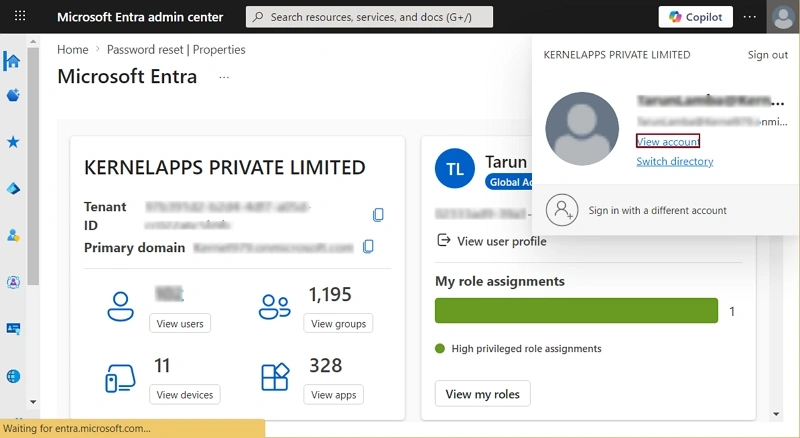This screenshot has width=800, height=438.
Task: Click View apps button
Action: [334, 395]
